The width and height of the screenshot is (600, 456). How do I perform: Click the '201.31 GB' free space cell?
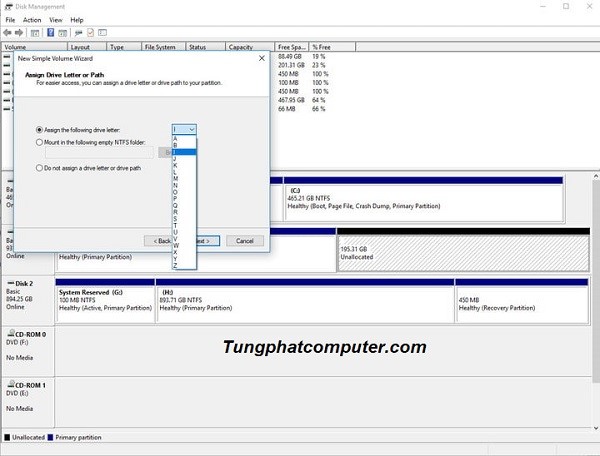291,65
